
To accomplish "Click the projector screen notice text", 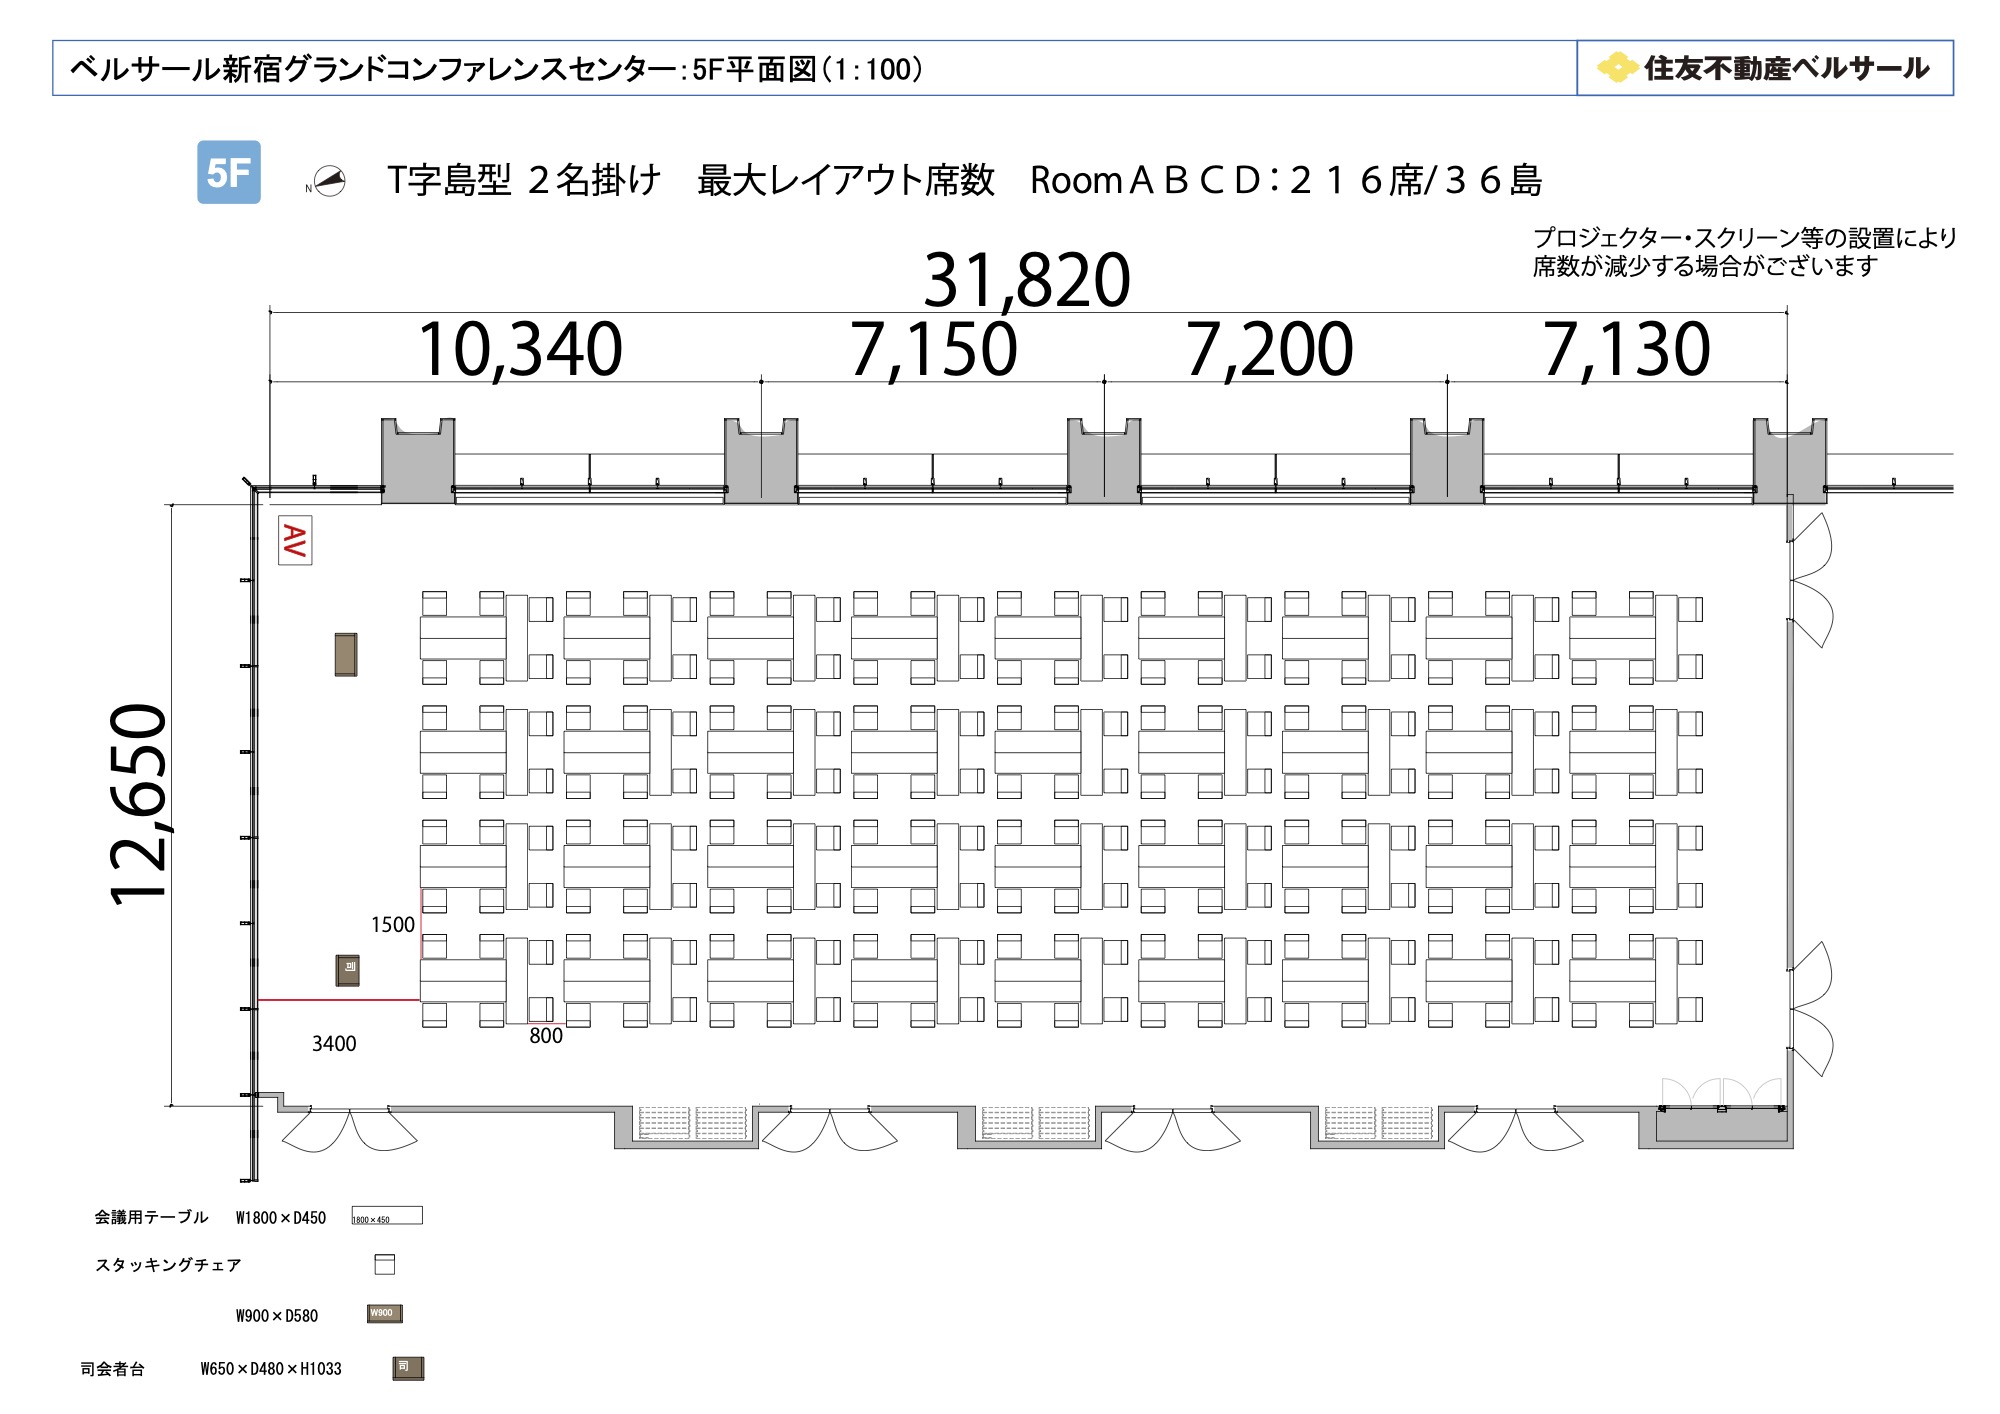I will tap(1745, 252).
